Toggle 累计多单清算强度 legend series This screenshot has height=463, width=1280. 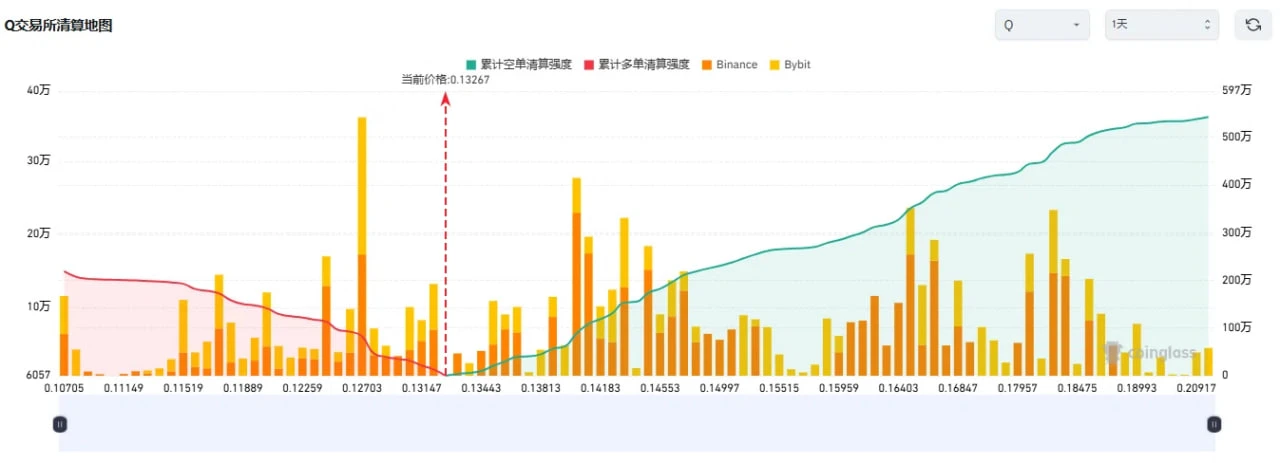point(637,64)
